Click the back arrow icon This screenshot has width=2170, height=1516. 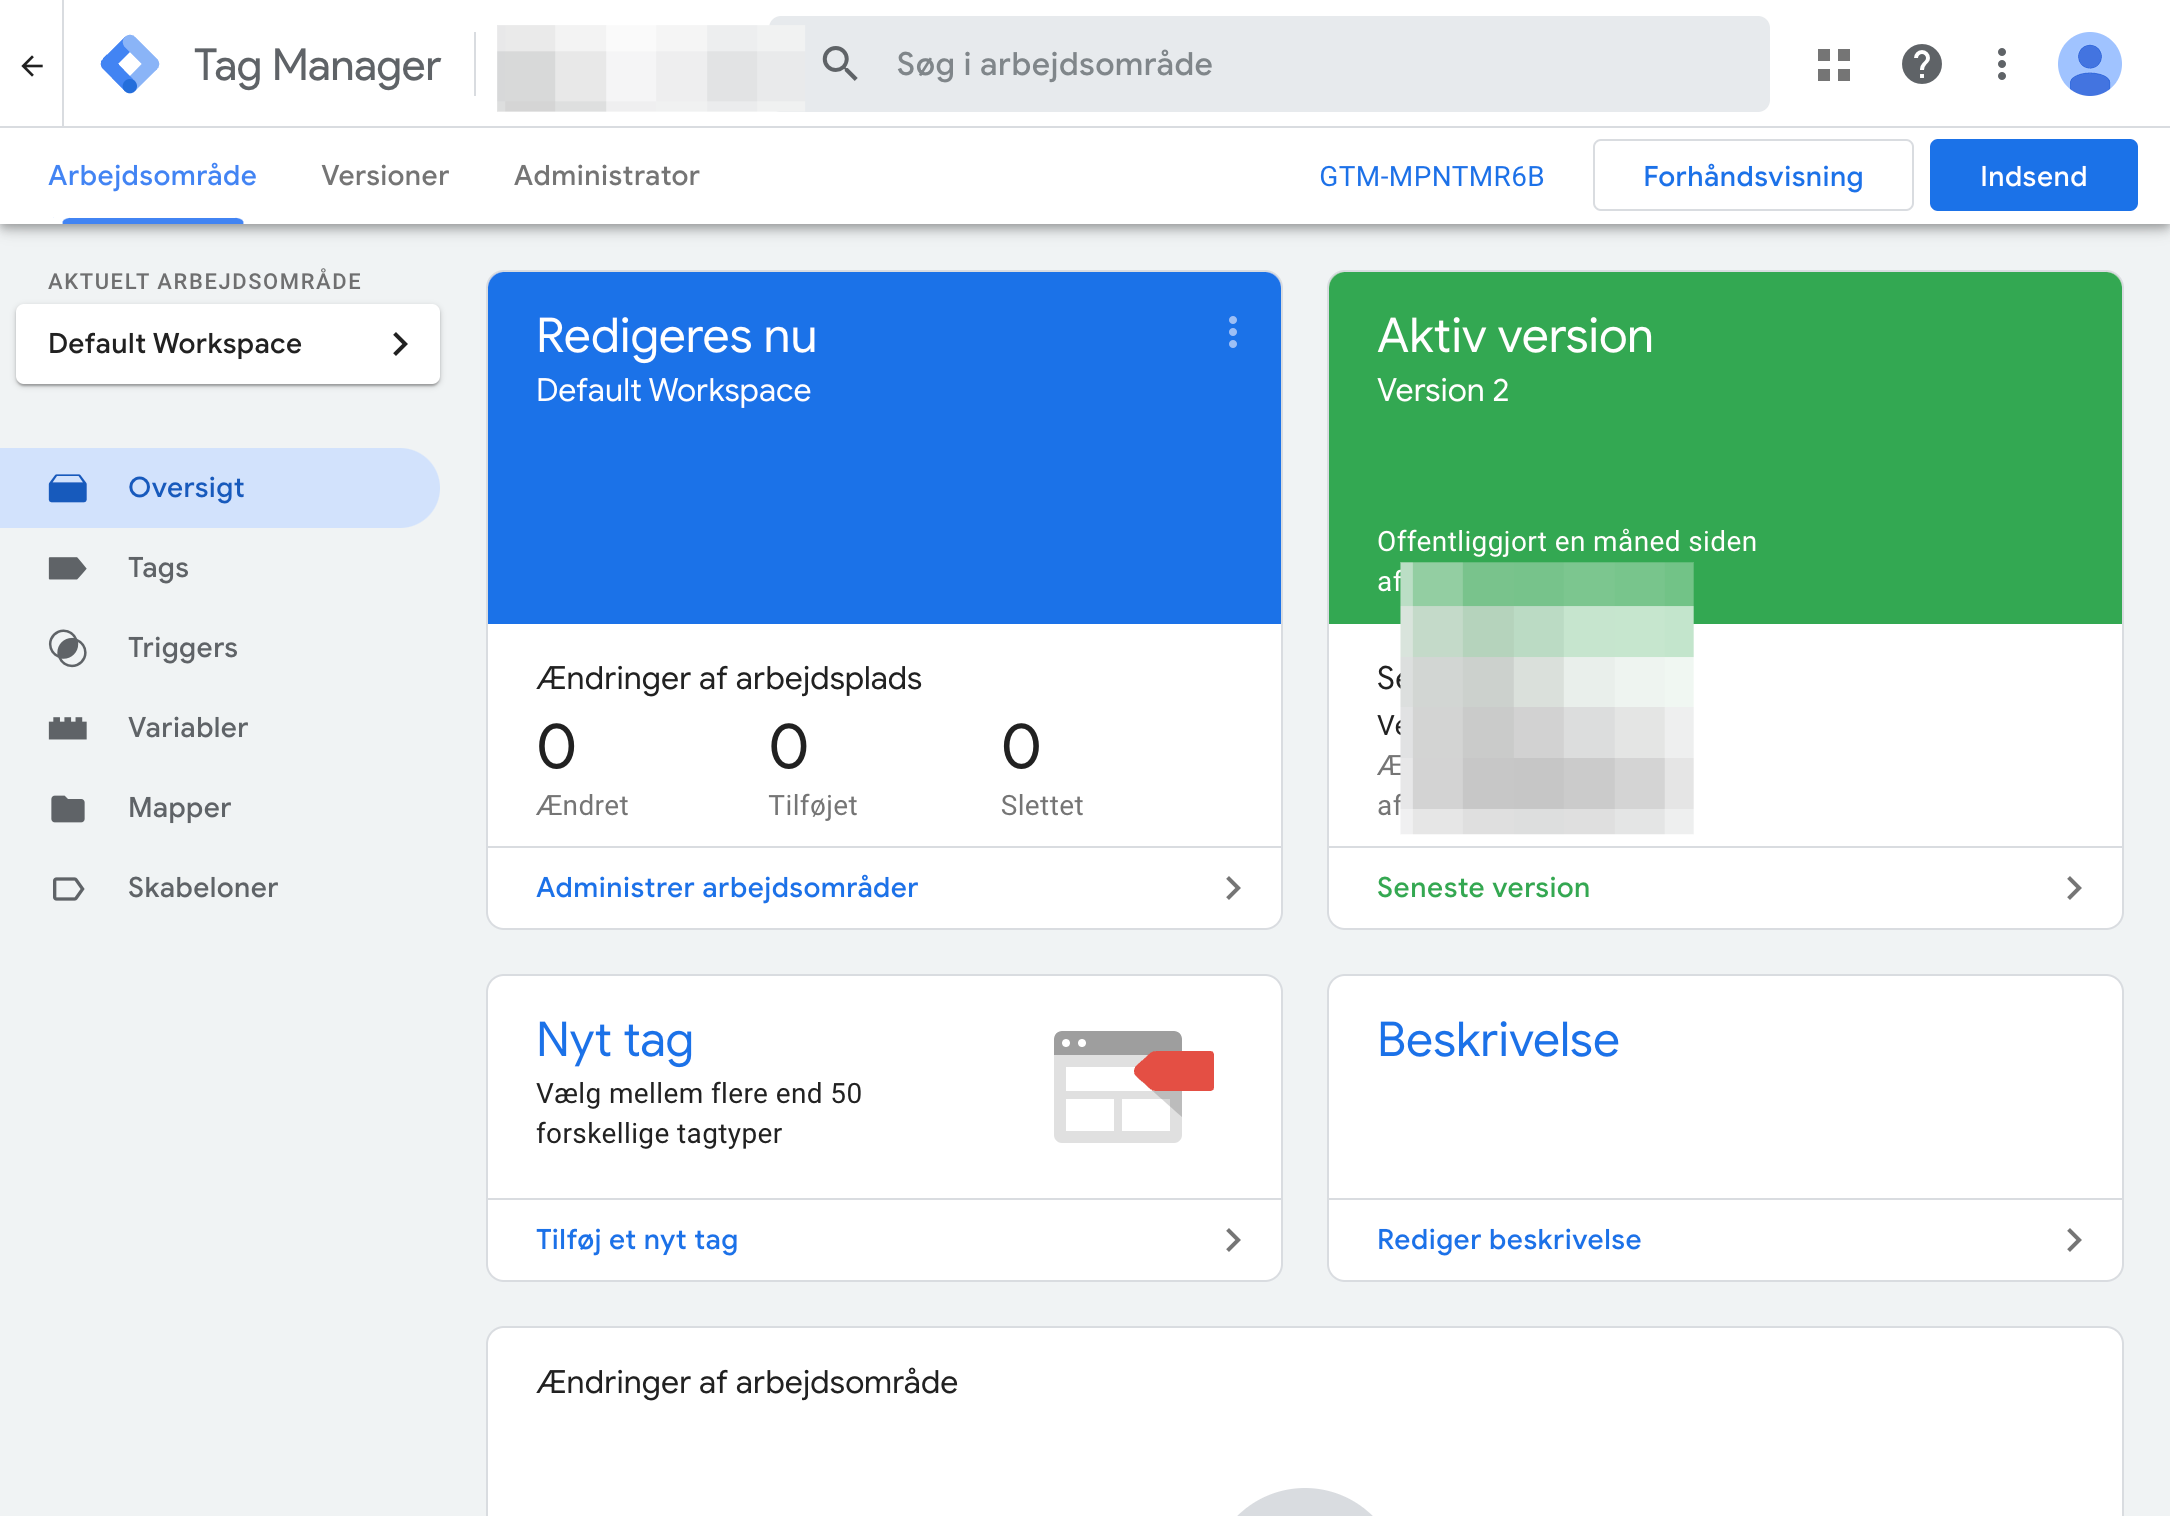click(x=32, y=66)
